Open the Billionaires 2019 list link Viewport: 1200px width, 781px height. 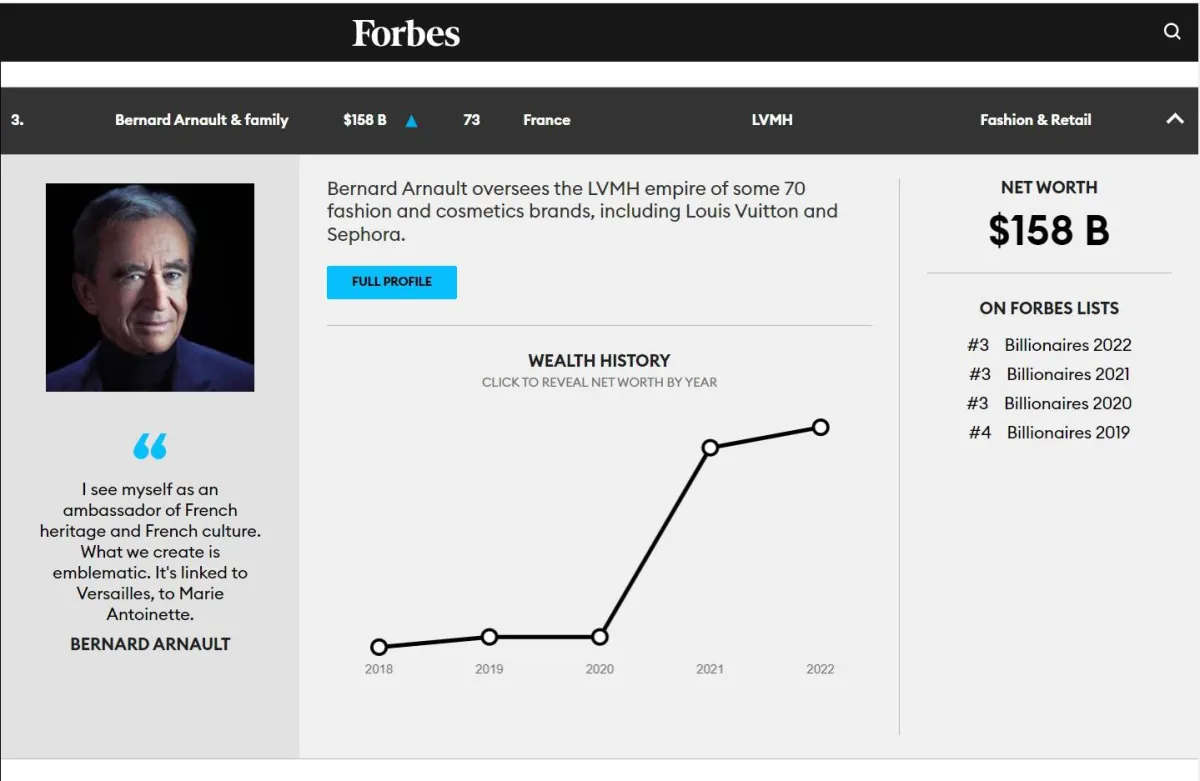(x=1068, y=432)
